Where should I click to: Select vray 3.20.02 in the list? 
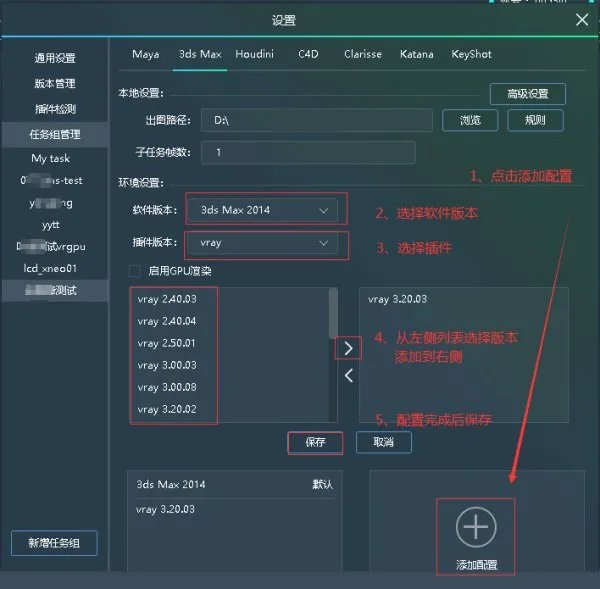[167, 409]
